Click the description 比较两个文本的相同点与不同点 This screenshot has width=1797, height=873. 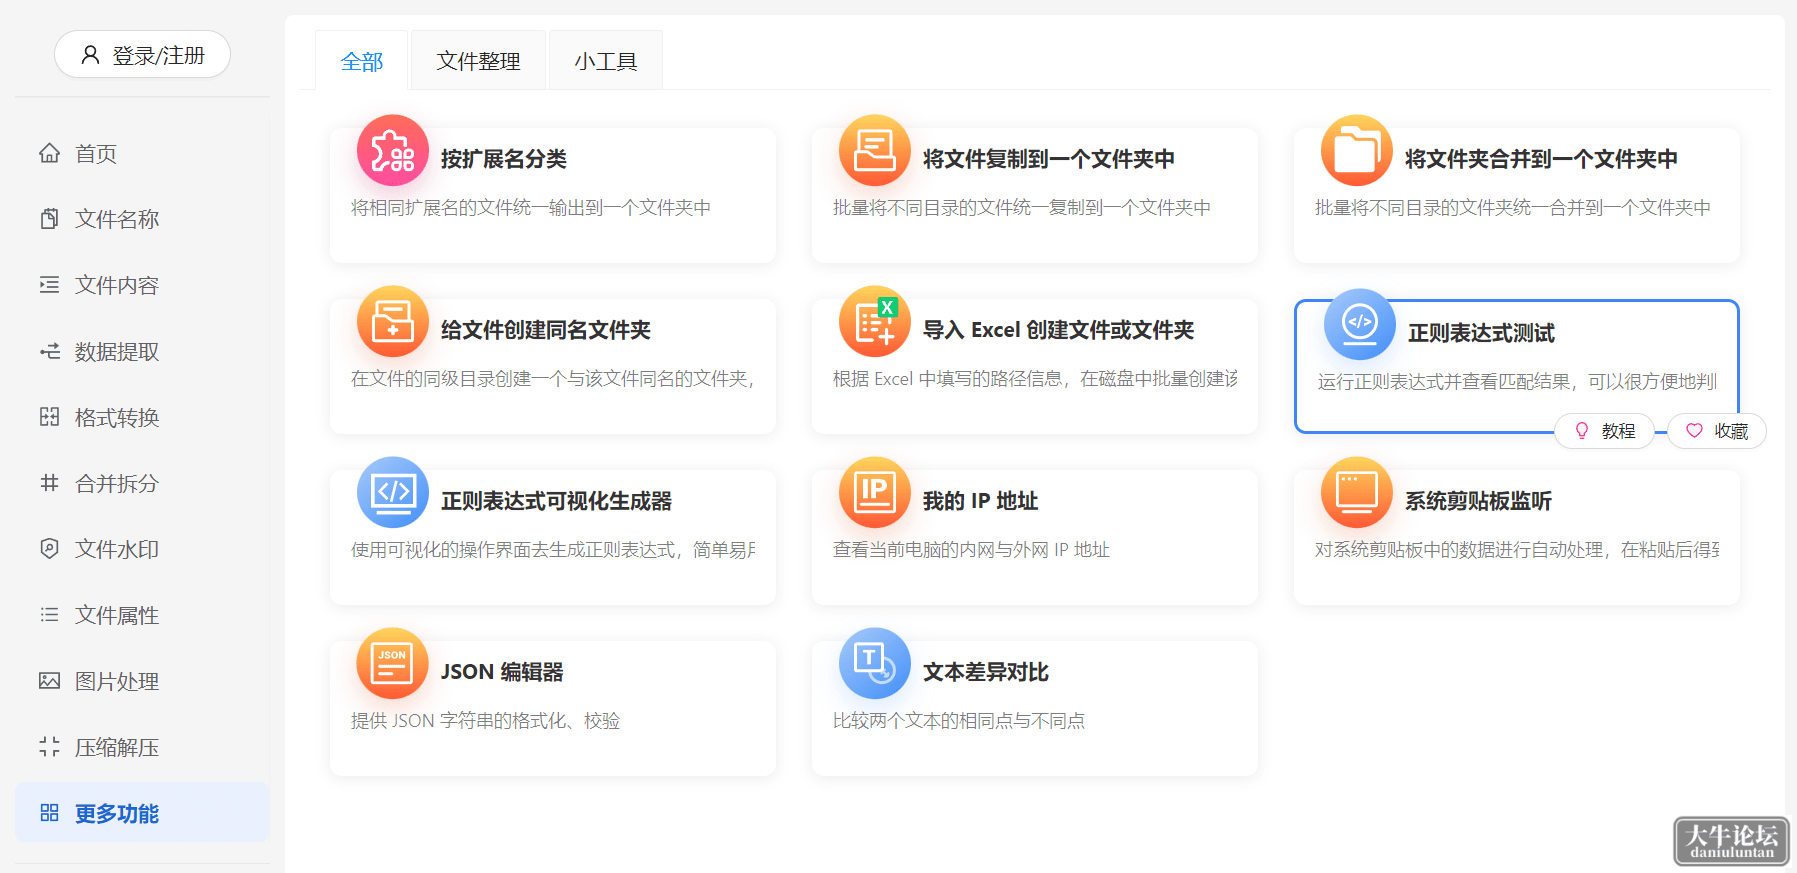[x=959, y=721]
